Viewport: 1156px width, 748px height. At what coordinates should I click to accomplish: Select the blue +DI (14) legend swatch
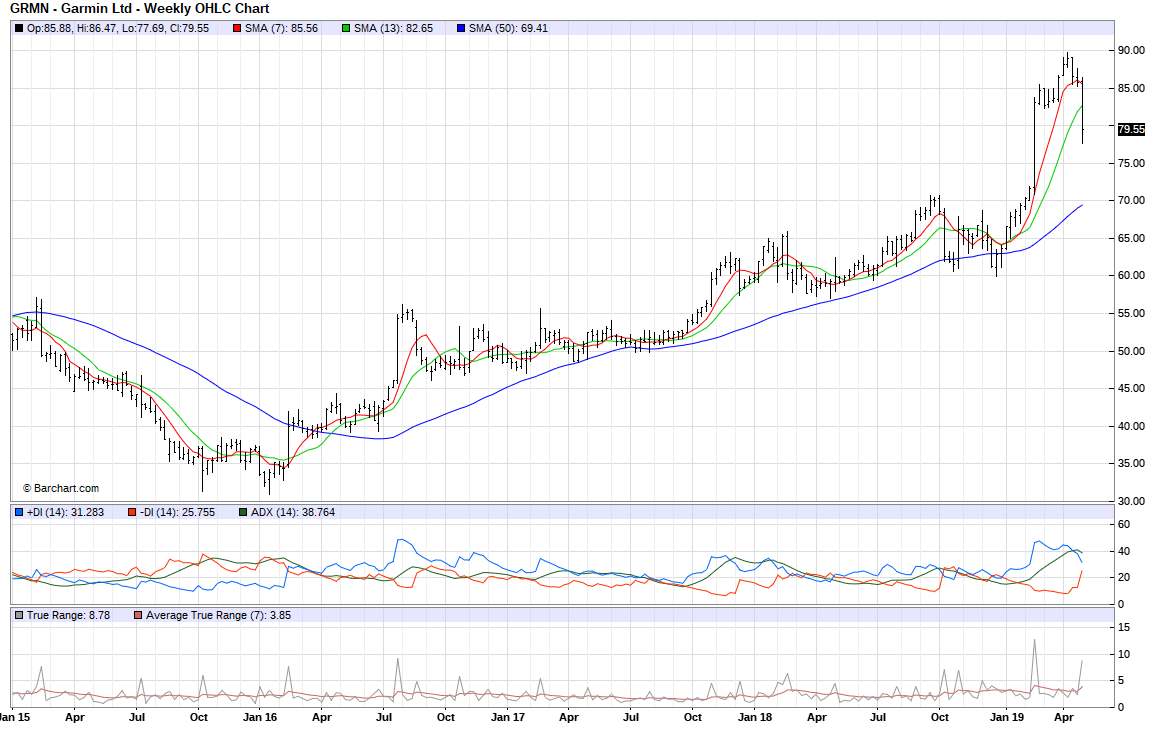pos(18,512)
